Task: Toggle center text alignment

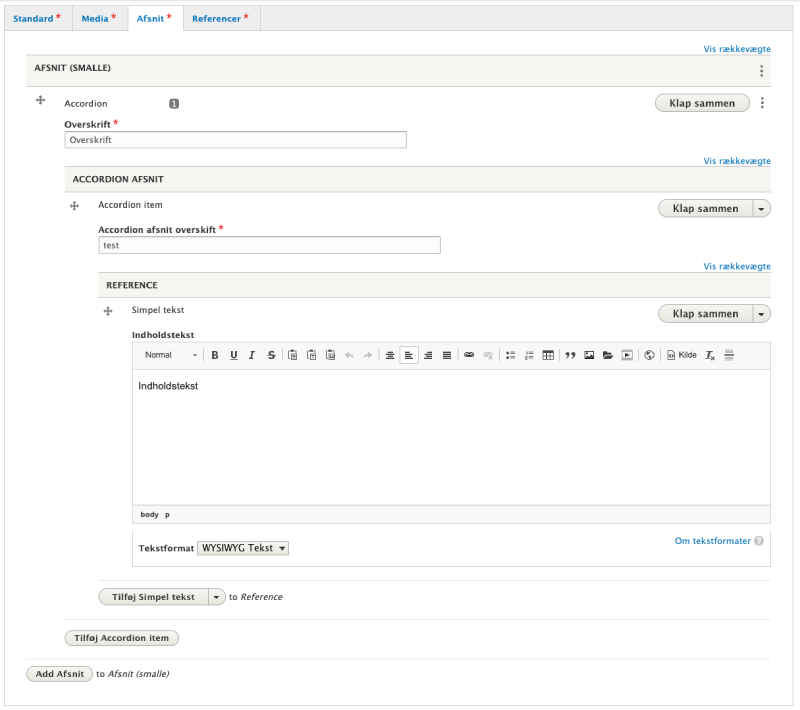Action: coord(390,355)
